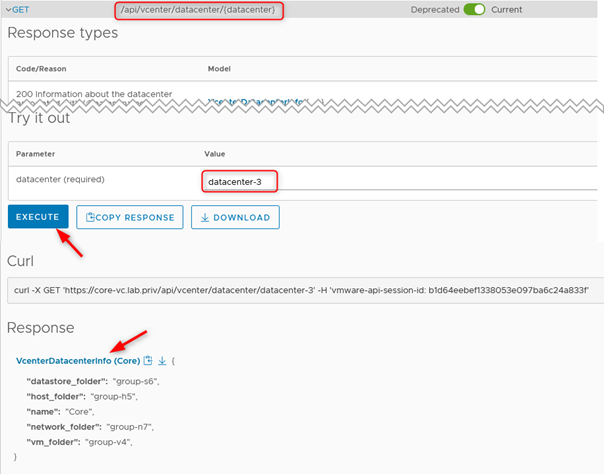Screen dimensions: 604x474
Task: Click the "vm_folder" key
Action: pos(54,442)
